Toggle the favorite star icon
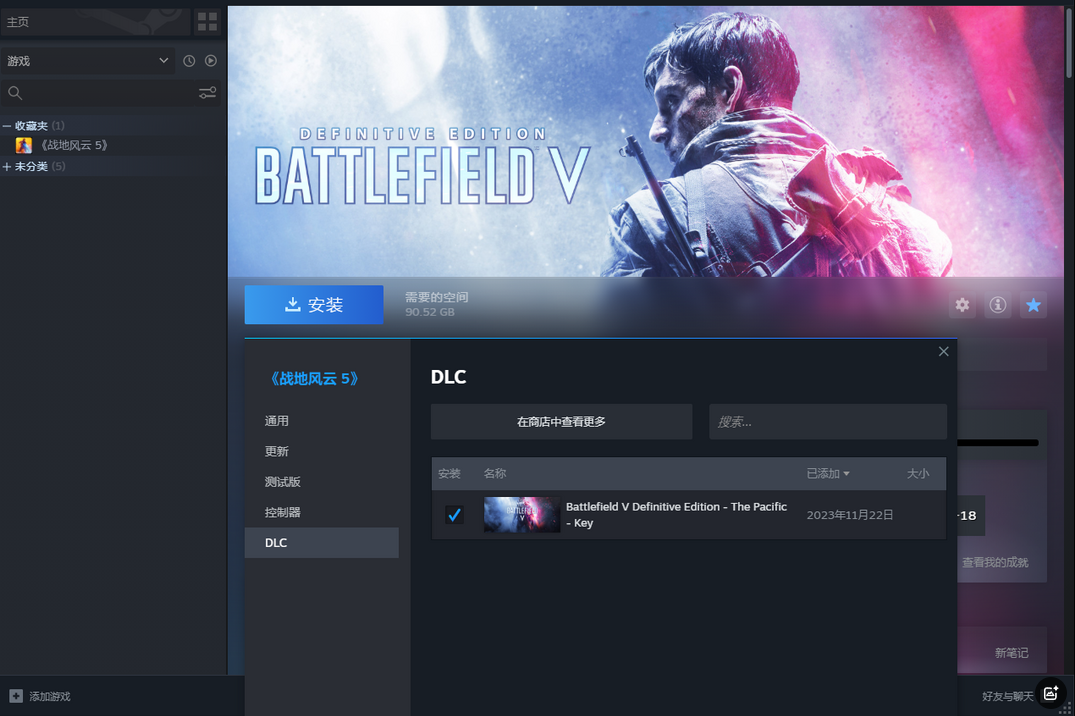Viewport: 1075px width, 716px height. [1034, 305]
